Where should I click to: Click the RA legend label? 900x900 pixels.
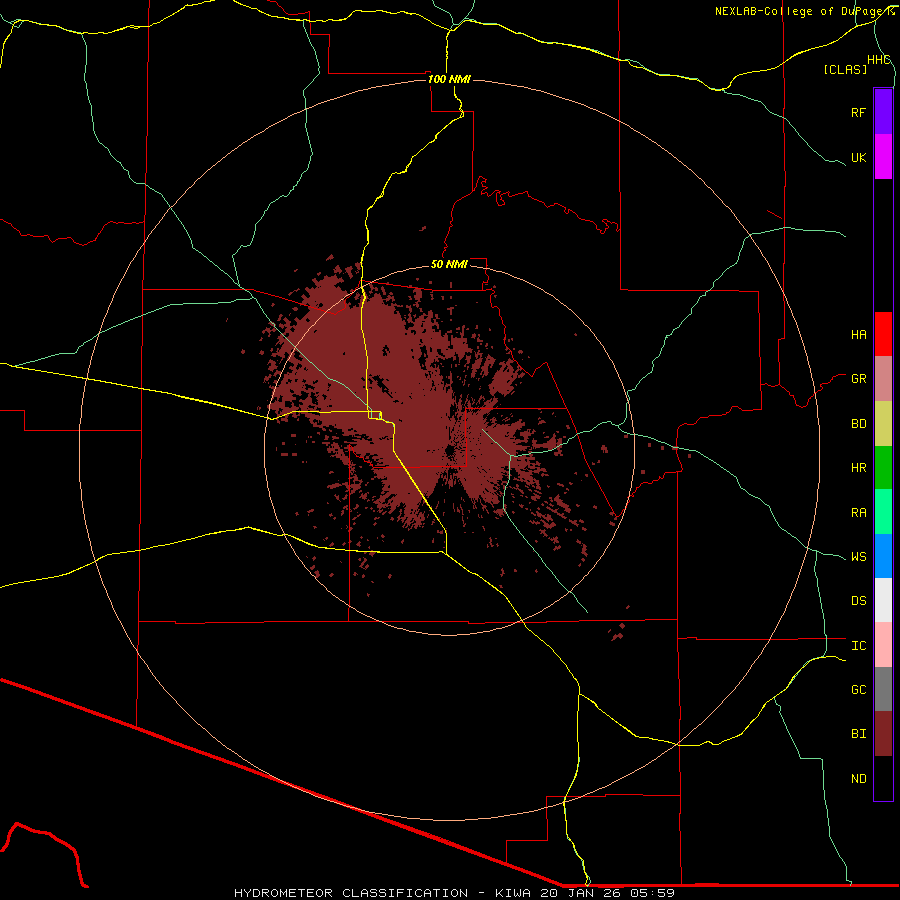[x=858, y=513]
